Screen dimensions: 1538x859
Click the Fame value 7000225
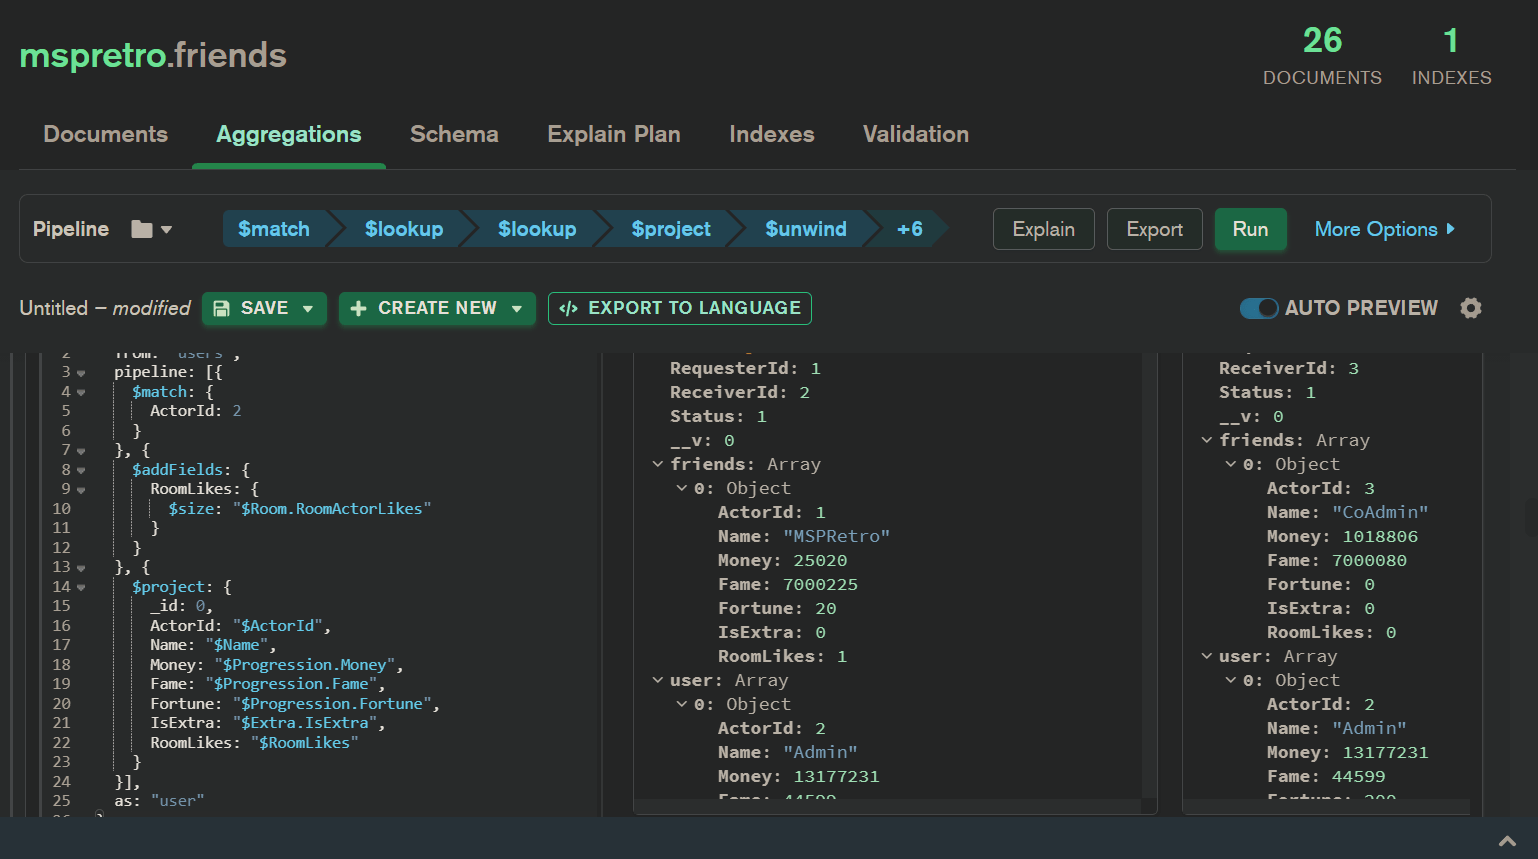pos(820,585)
